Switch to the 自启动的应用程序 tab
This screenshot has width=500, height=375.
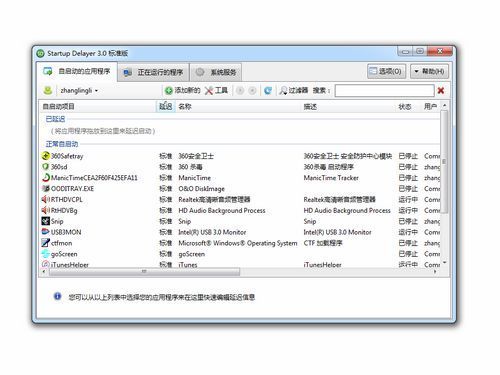click(77, 71)
